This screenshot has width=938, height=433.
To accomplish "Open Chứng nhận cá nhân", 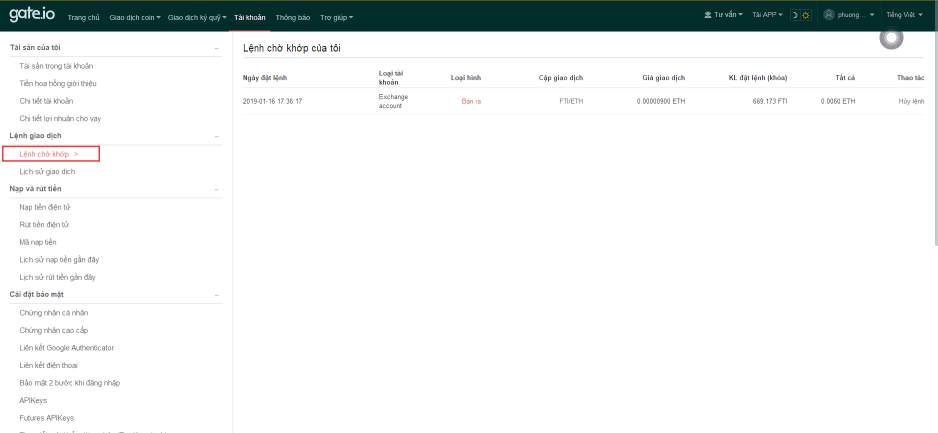I will (54, 313).
